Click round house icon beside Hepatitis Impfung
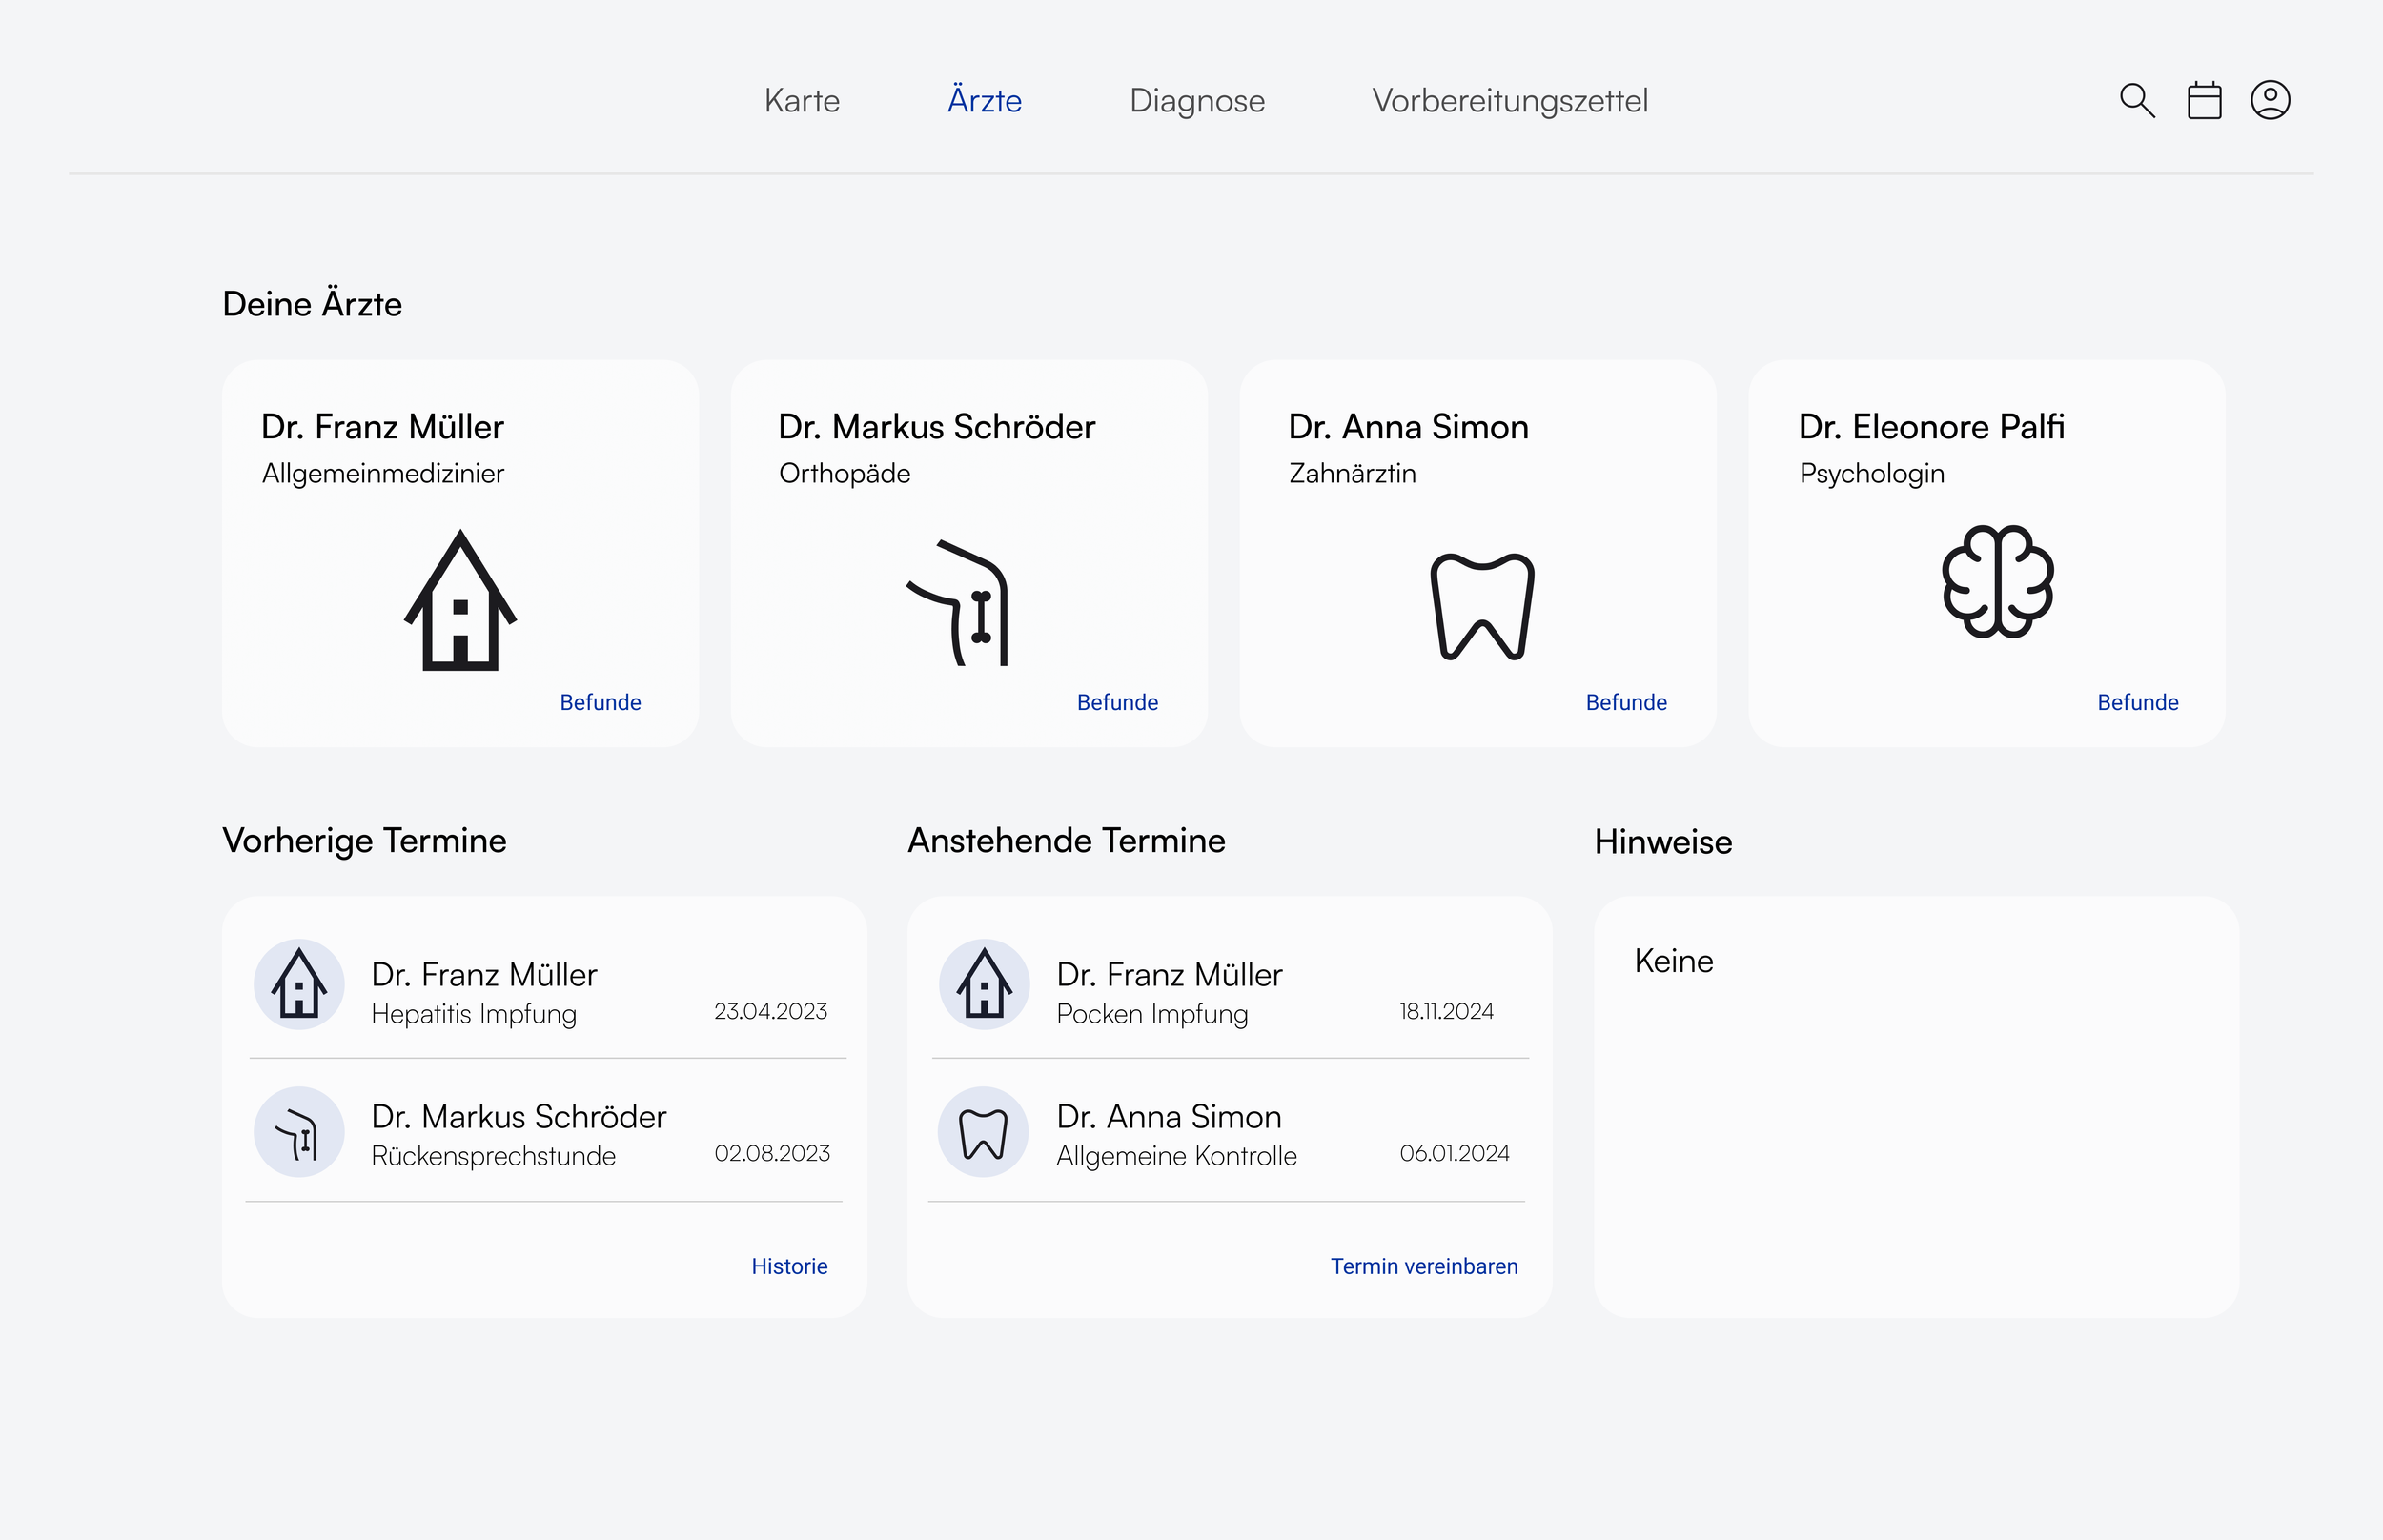 299,984
